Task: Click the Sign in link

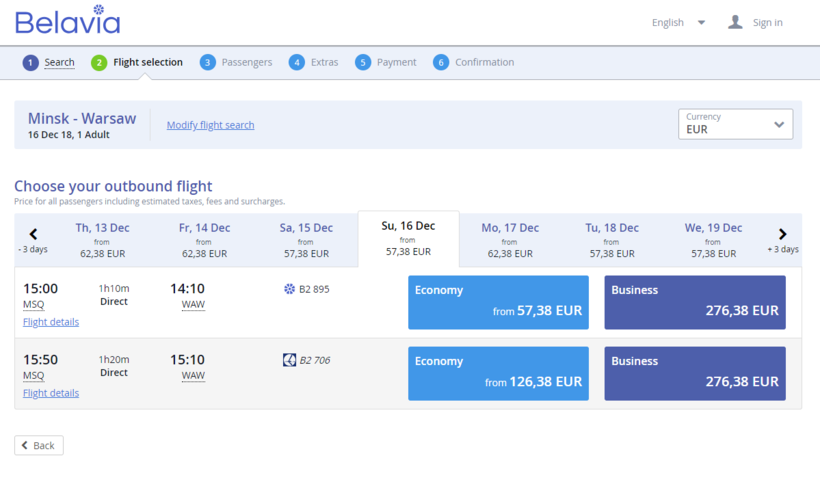Action: pos(767,22)
